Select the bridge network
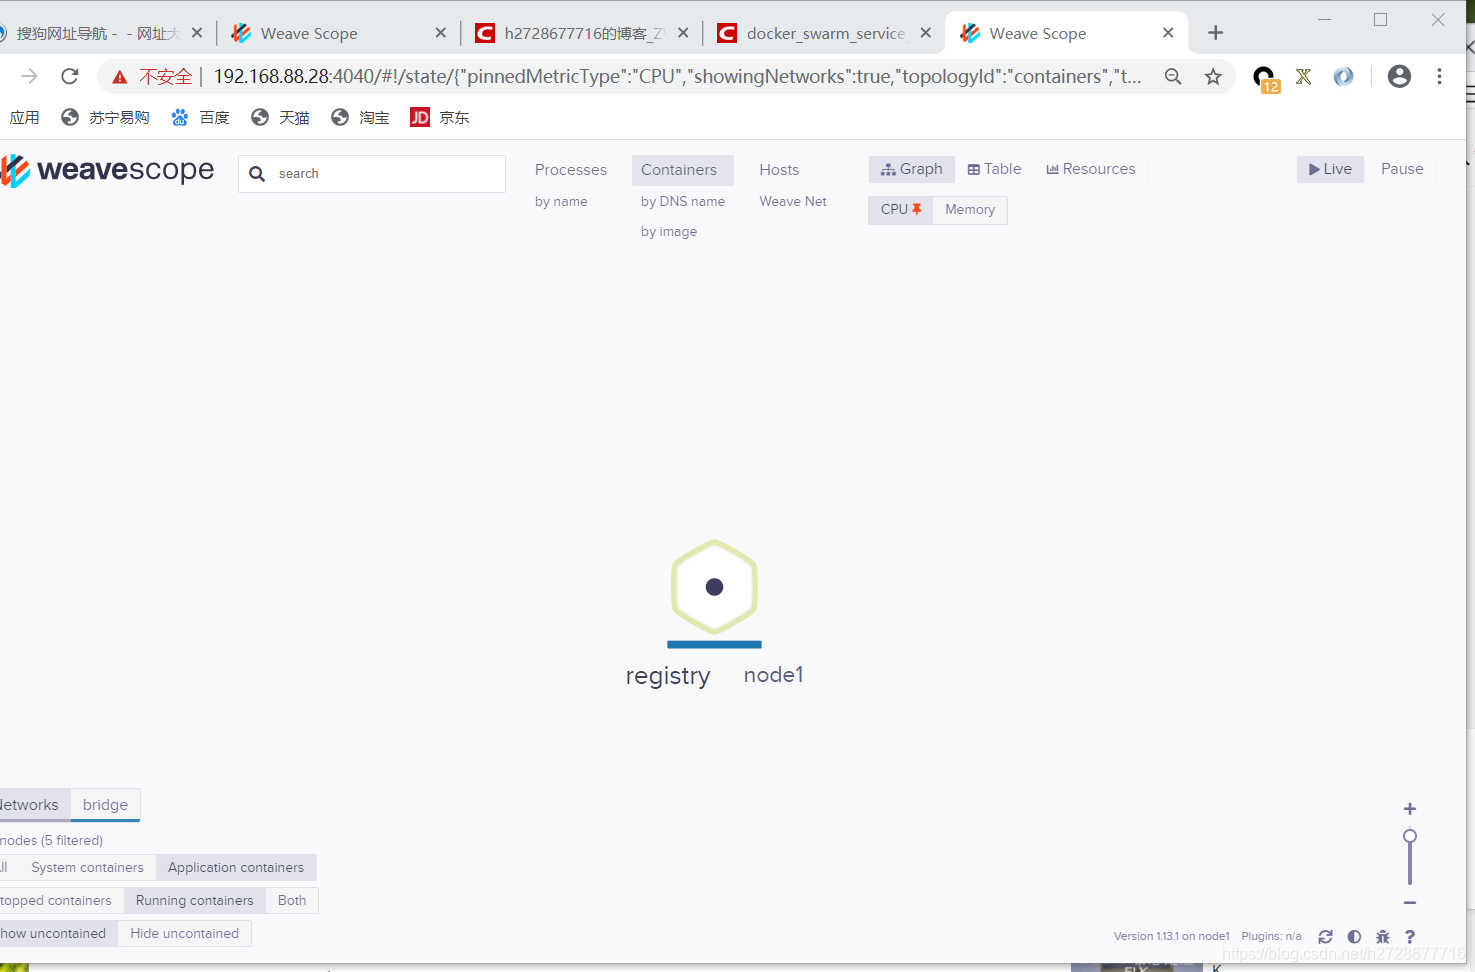 pos(105,805)
